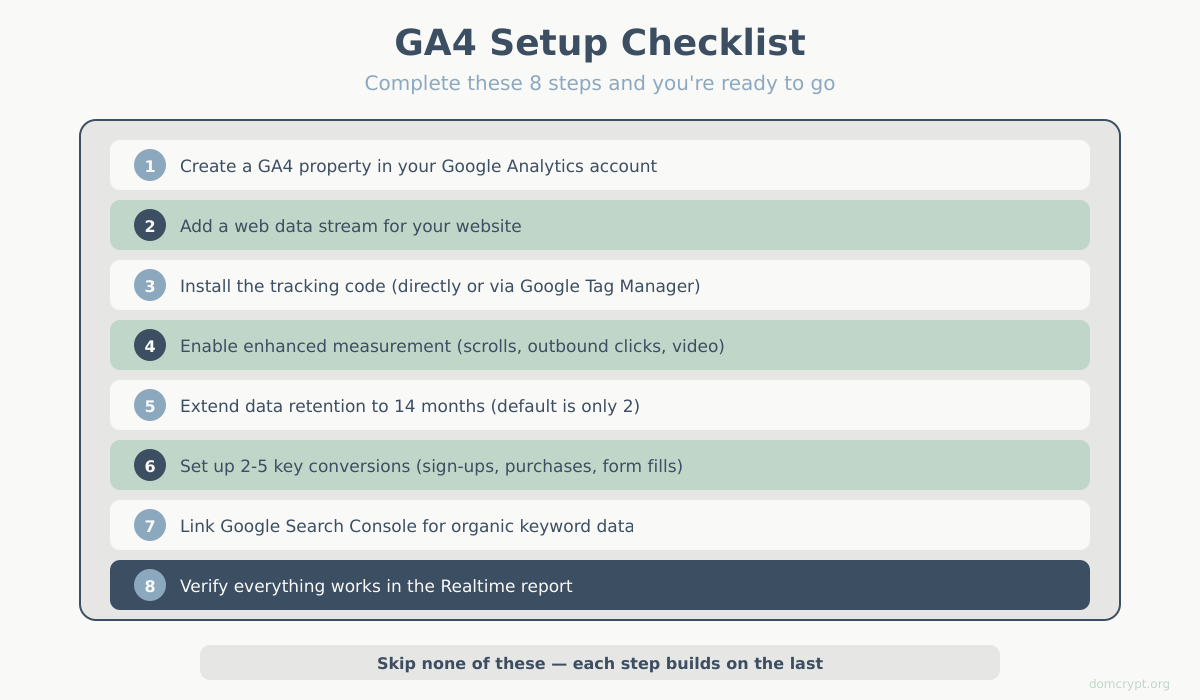Select the number 7 circle badge
The image size is (1200, 700).
(150, 525)
